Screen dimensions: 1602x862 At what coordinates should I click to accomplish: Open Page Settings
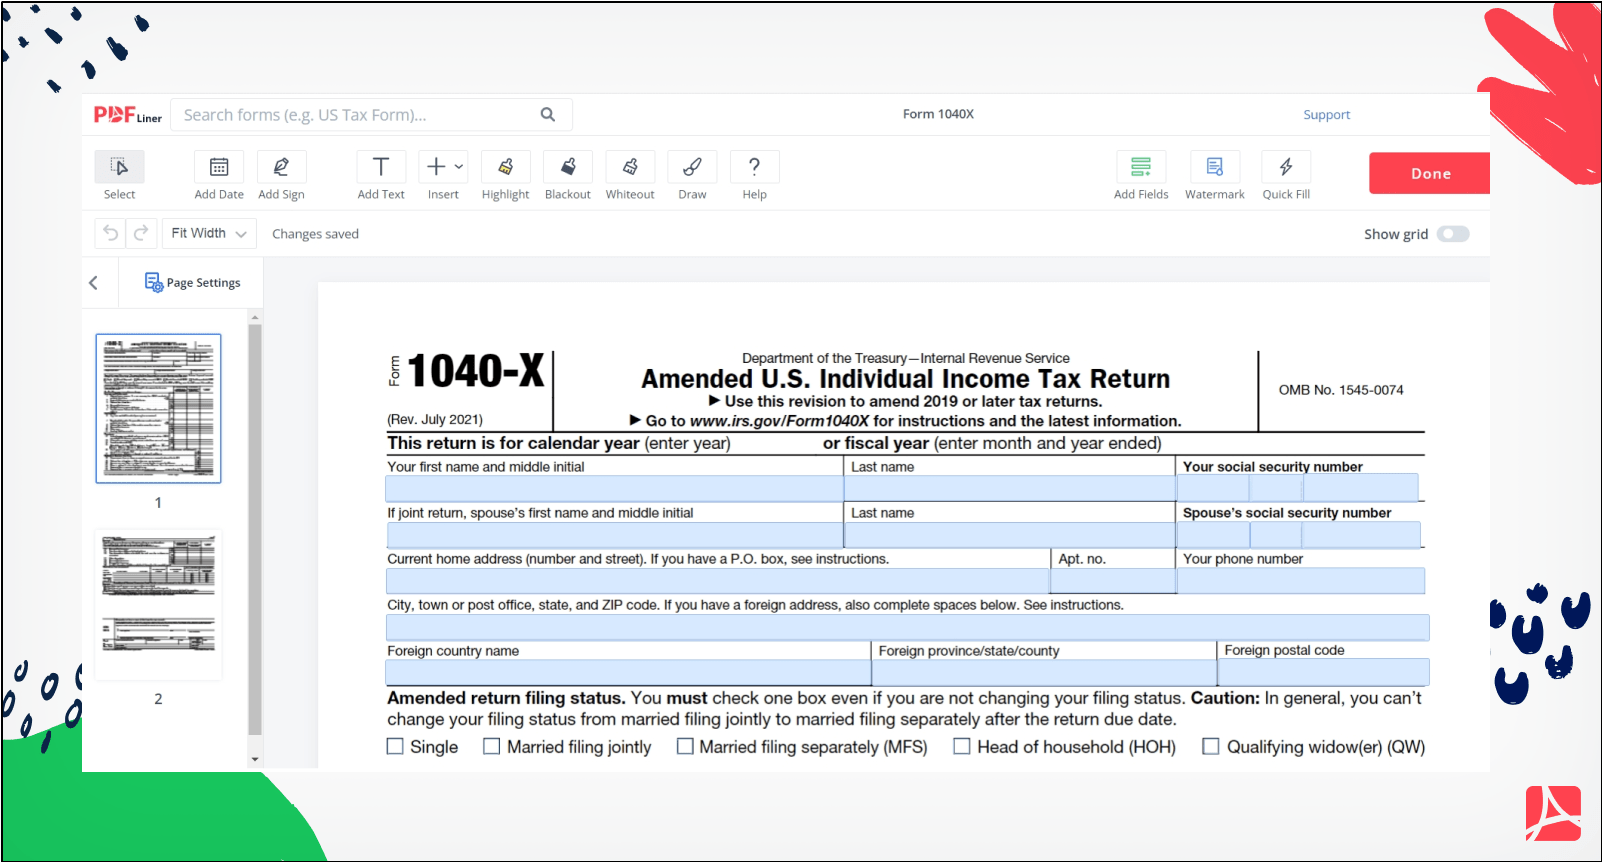click(193, 283)
